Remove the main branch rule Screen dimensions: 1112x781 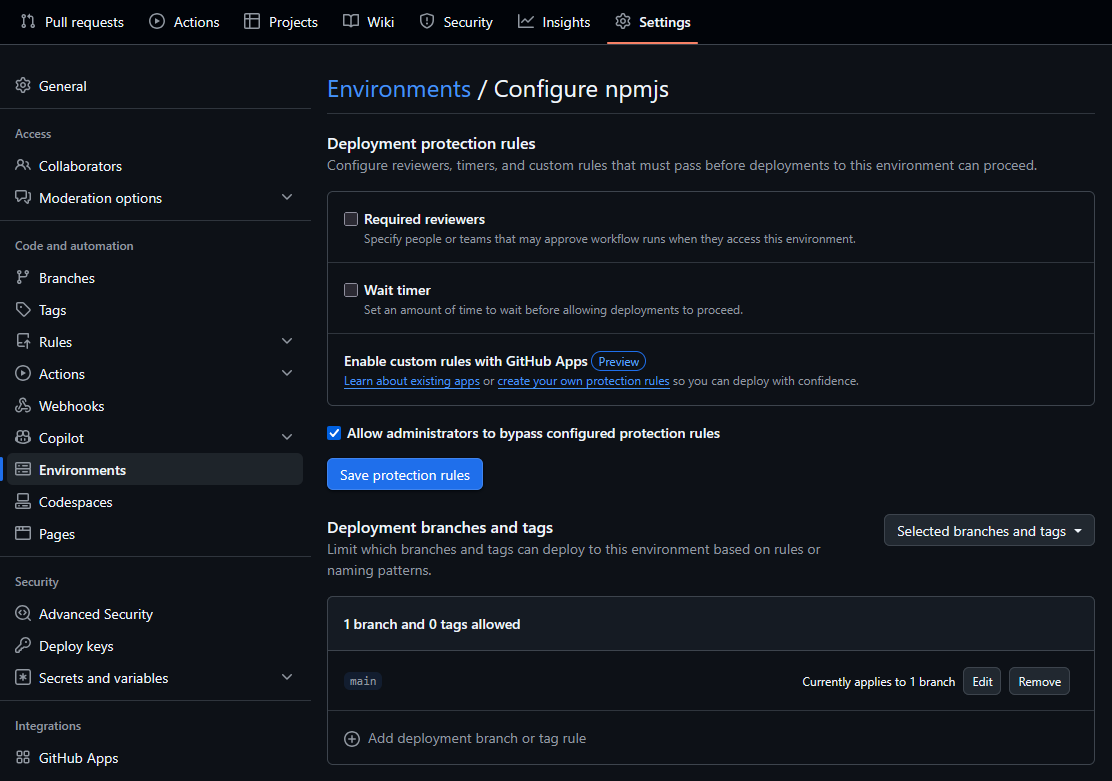[x=1039, y=681]
